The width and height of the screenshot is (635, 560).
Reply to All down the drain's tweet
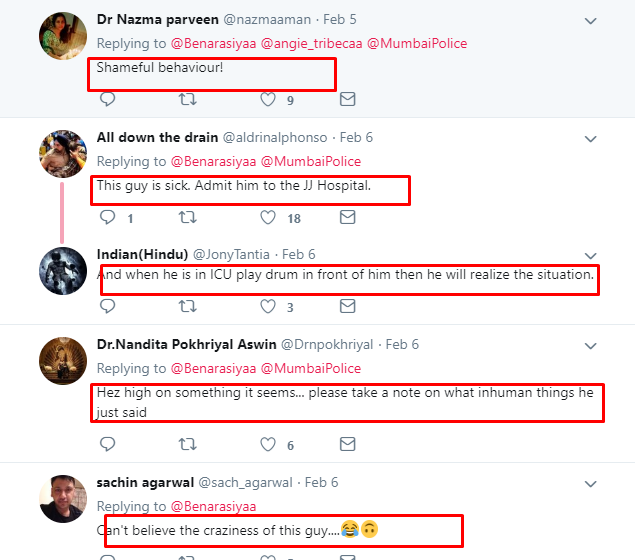(108, 217)
